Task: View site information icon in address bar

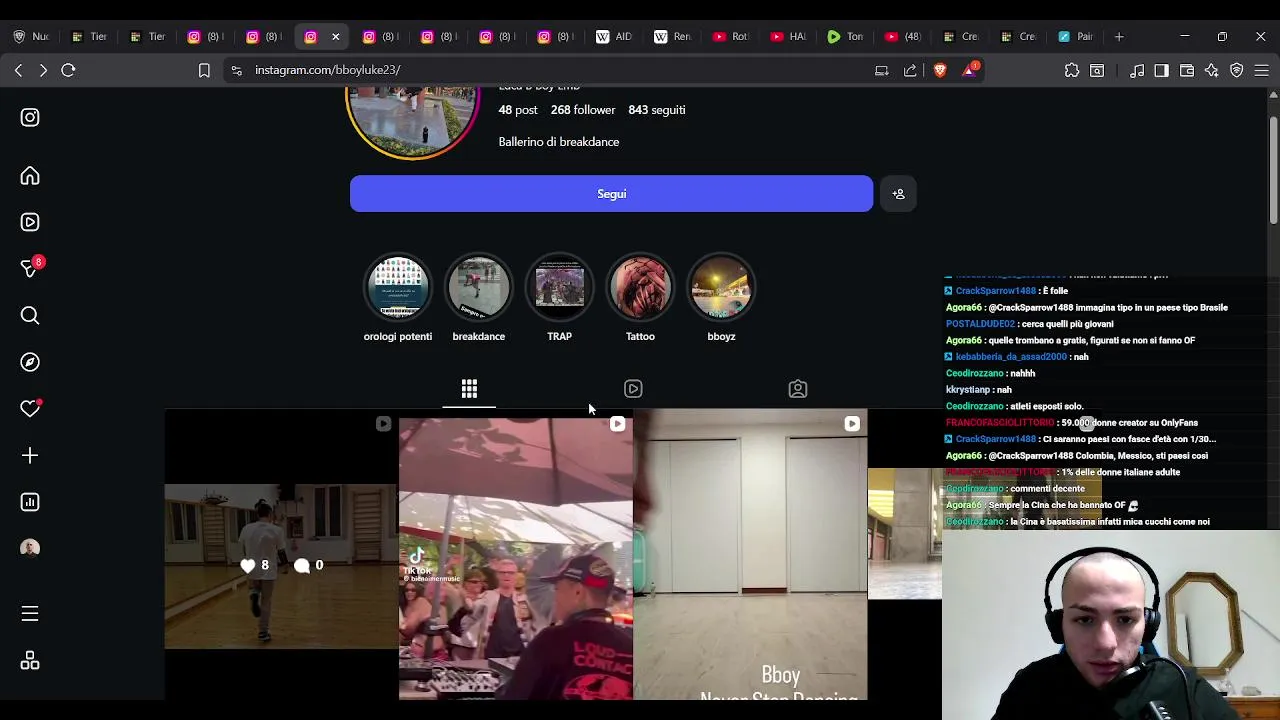Action: click(236, 70)
